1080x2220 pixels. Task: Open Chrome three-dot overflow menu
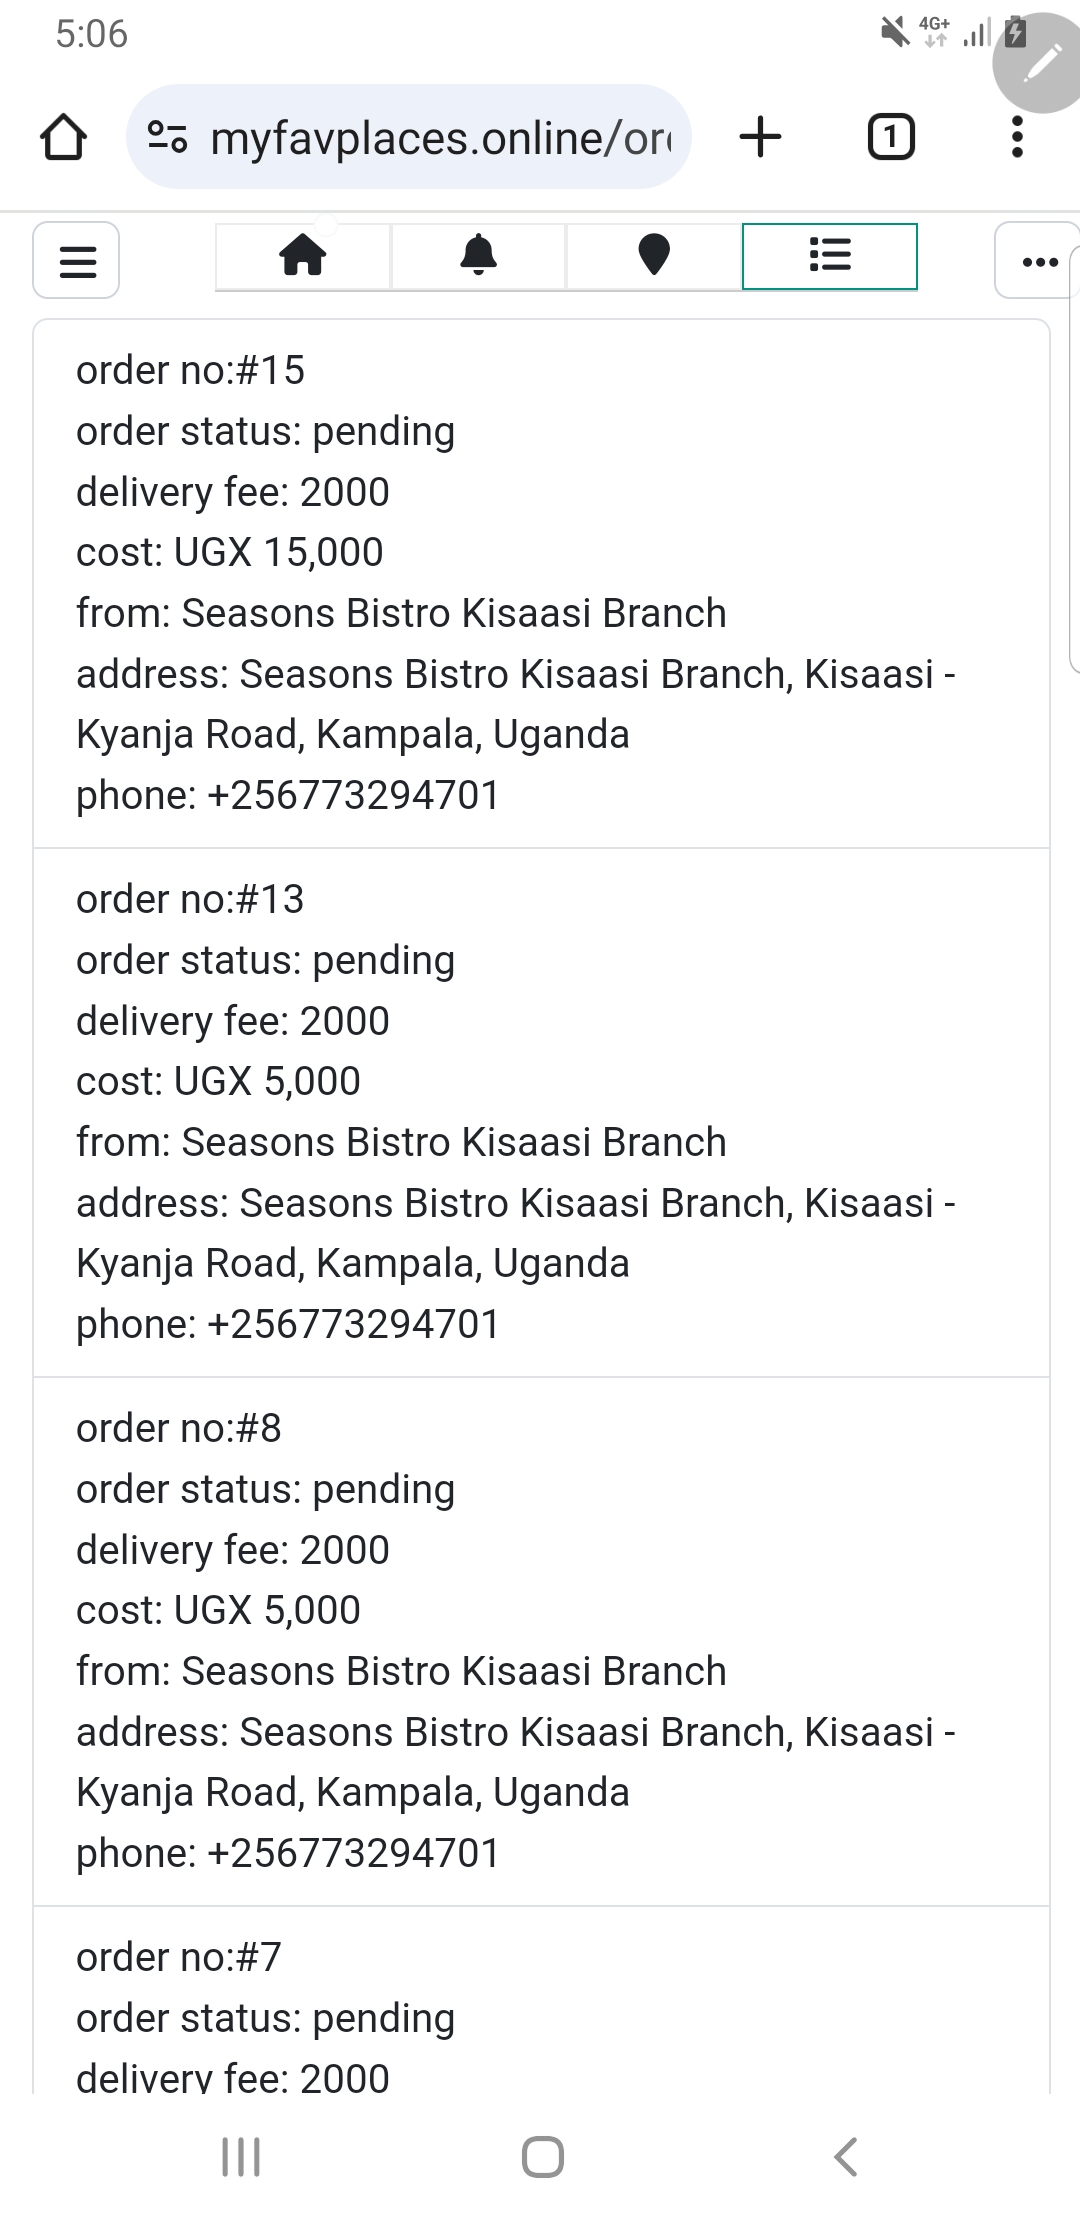coord(1017,137)
